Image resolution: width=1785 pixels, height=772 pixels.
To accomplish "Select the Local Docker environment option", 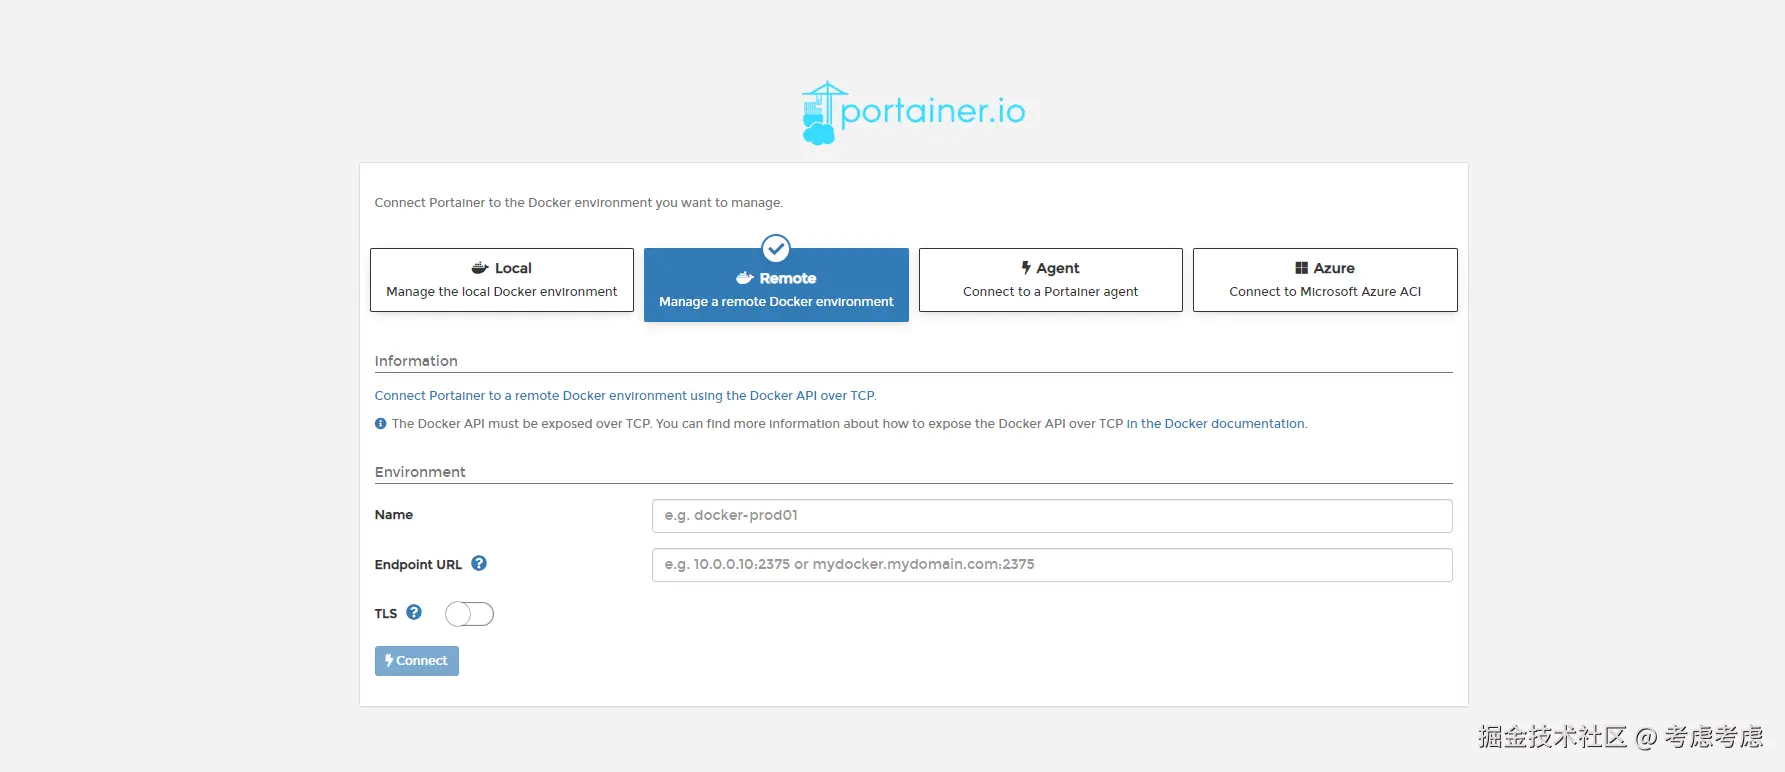I will (x=502, y=280).
